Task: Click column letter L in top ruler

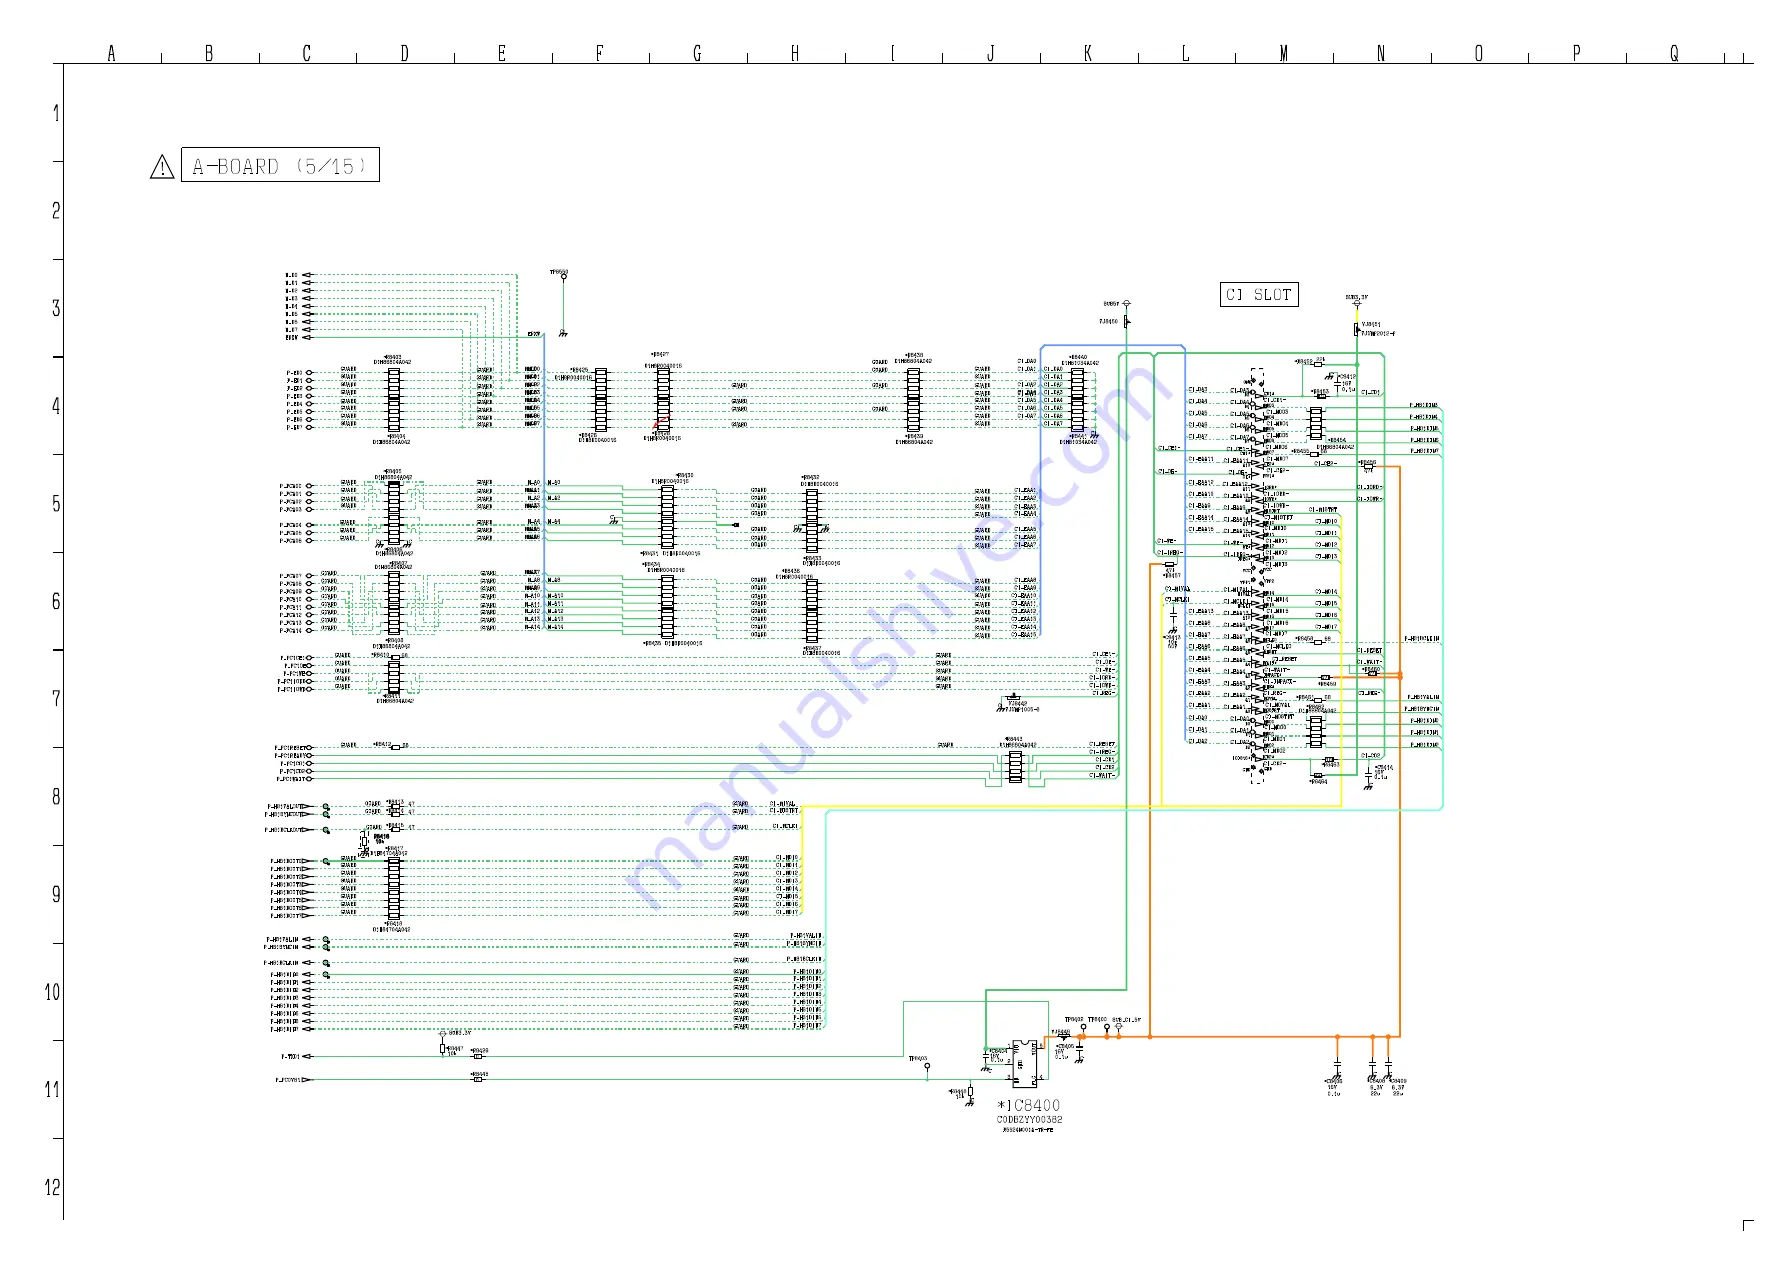Action: 1186,54
